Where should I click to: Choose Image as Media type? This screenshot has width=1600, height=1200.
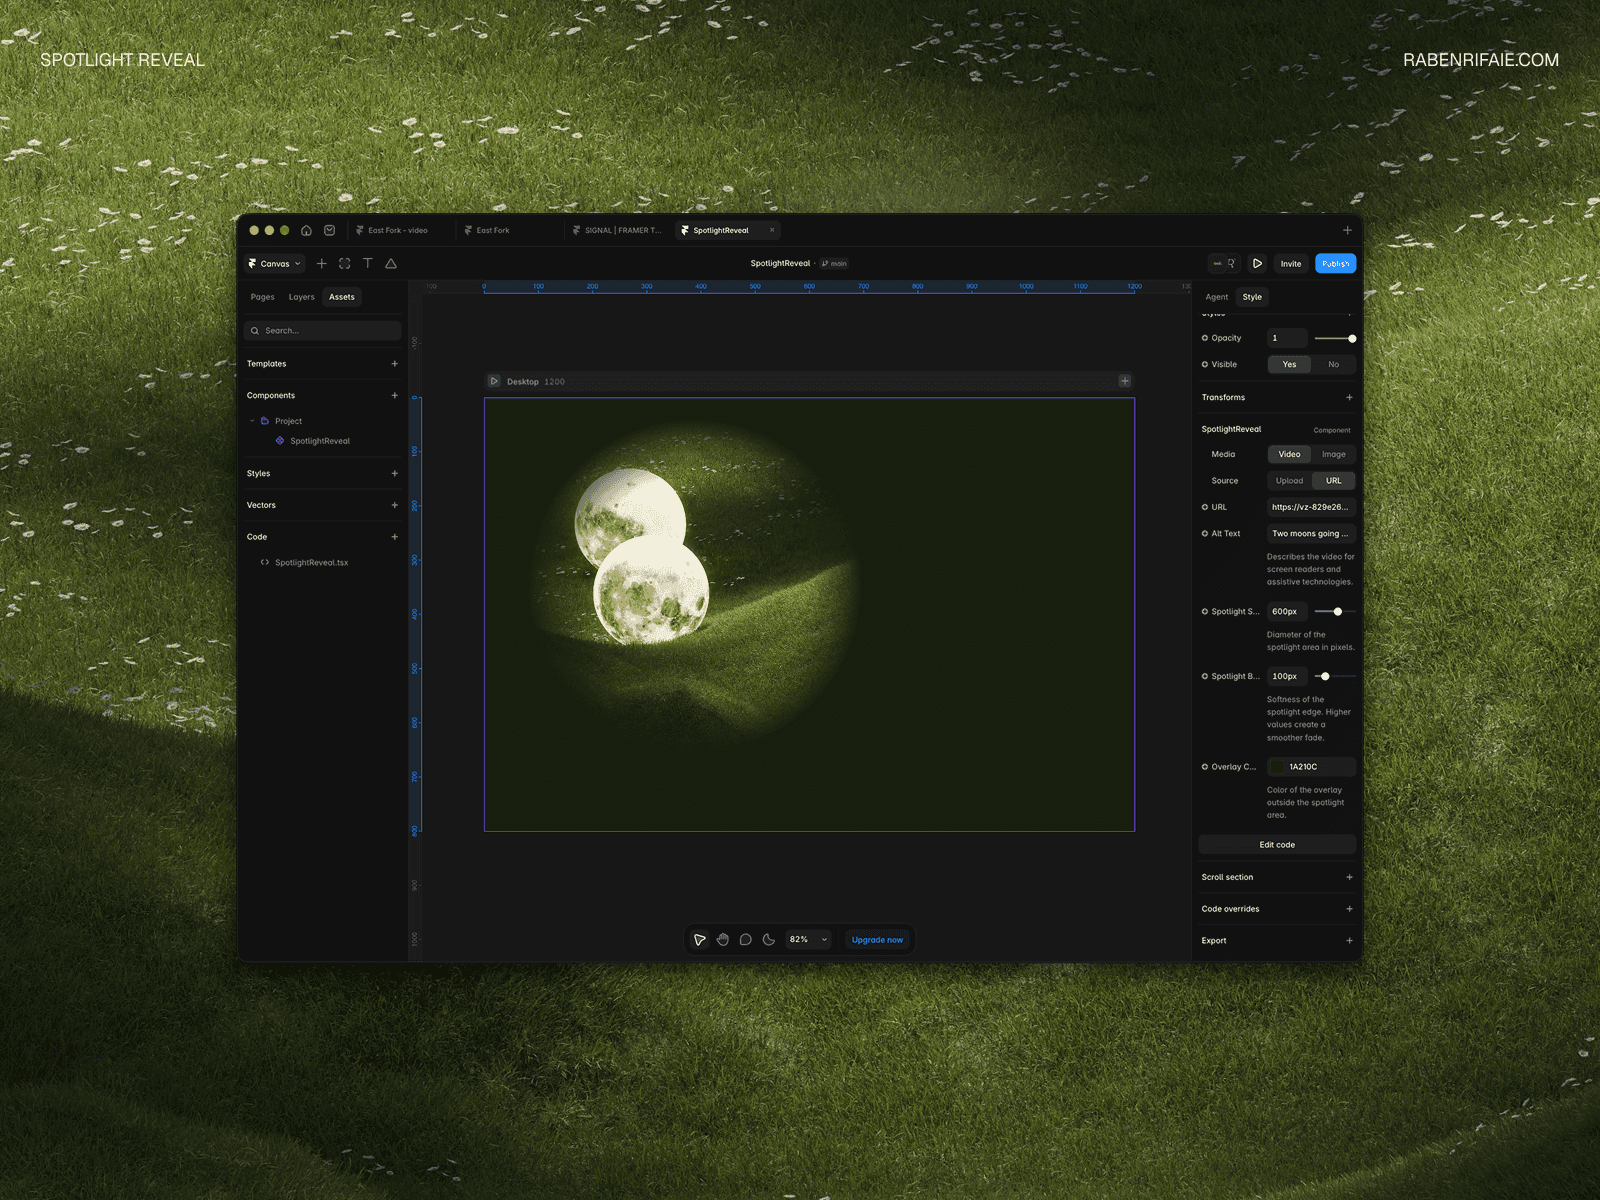click(1333, 454)
